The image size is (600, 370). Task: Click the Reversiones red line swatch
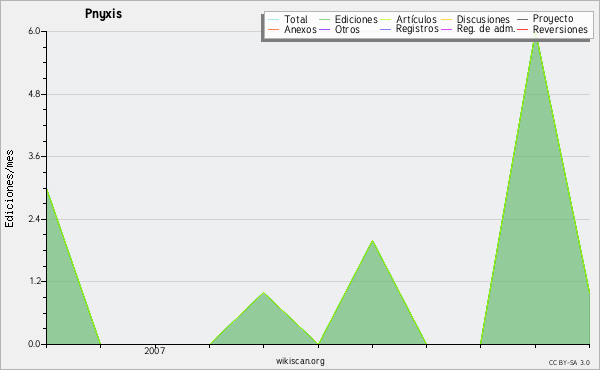(523, 30)
